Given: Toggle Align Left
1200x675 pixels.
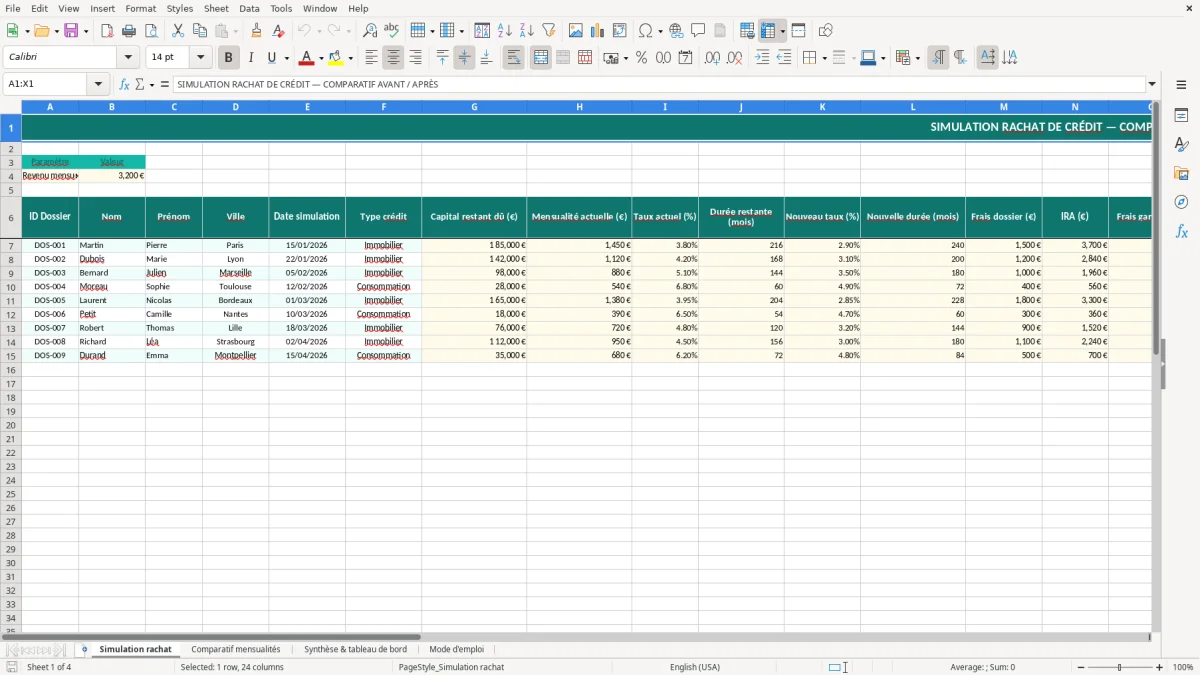Looking at the screenshot, I should [371, 58].
